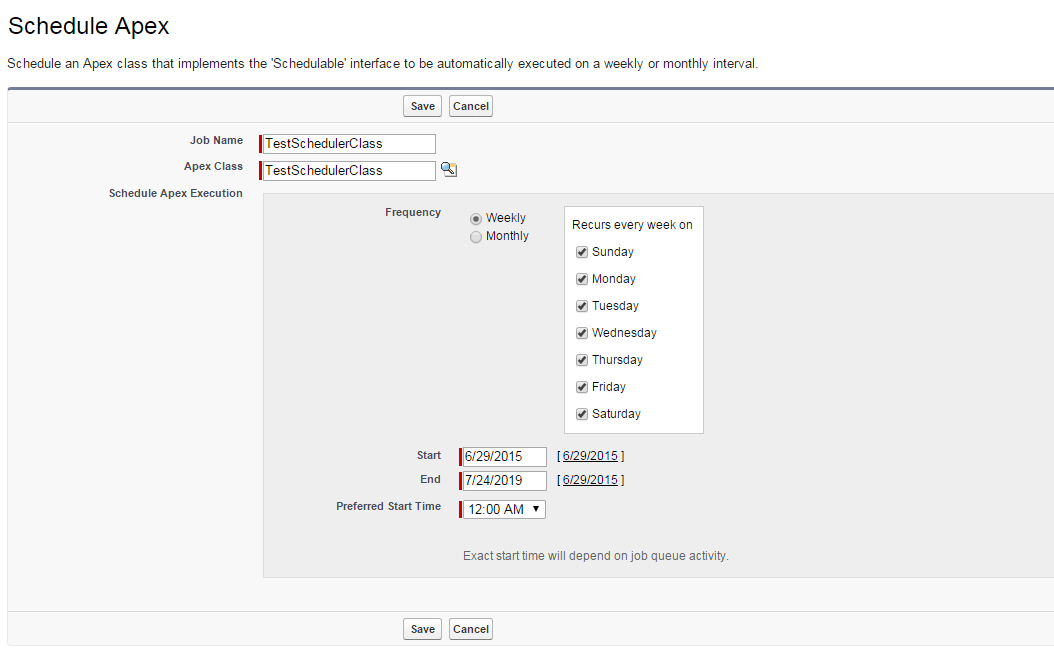The height and width of the screenshot is (652, 1054).
Task: Toggle the Tuesday recurrence checkbox
Action: [582, 306]
